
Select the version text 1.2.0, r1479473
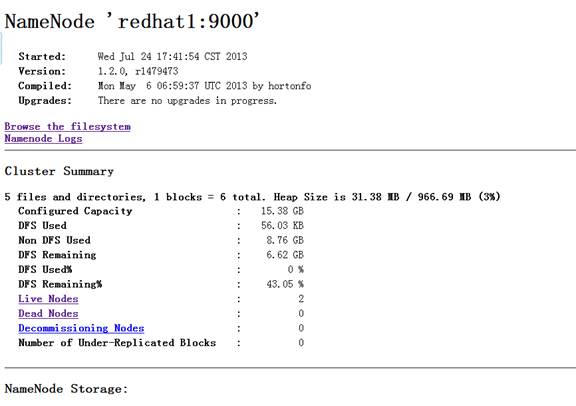click(x=138, y=71)
